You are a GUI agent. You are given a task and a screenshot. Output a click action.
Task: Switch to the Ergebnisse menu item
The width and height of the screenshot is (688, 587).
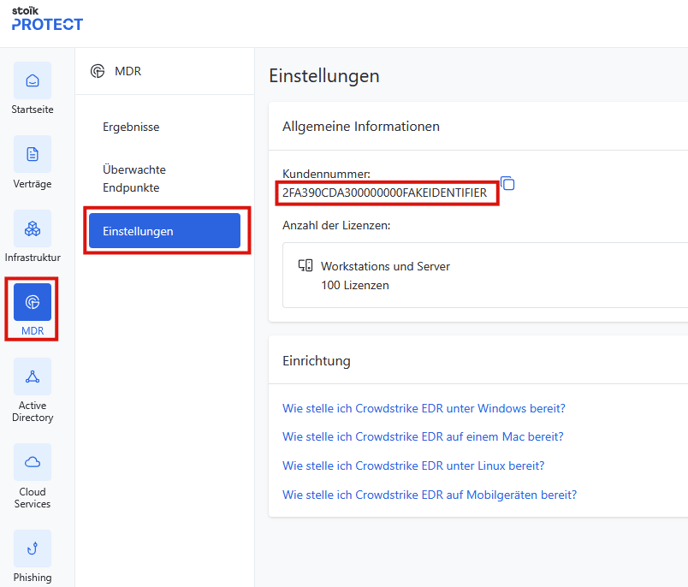click(x=131, y=127)
